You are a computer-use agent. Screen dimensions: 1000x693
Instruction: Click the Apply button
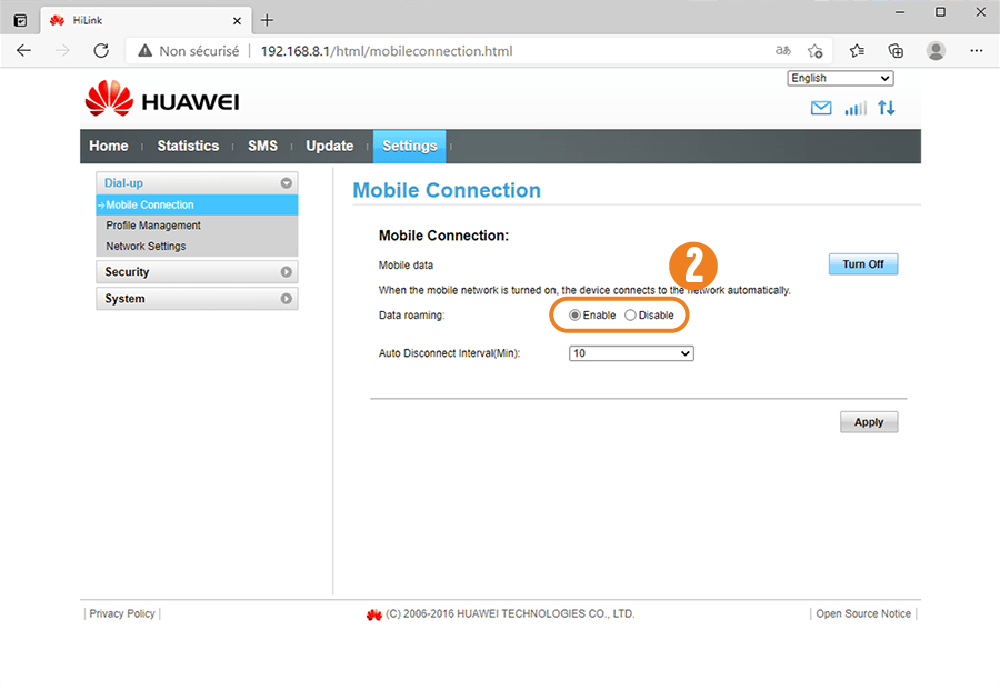pyautogui.click(x=869, y=422)
